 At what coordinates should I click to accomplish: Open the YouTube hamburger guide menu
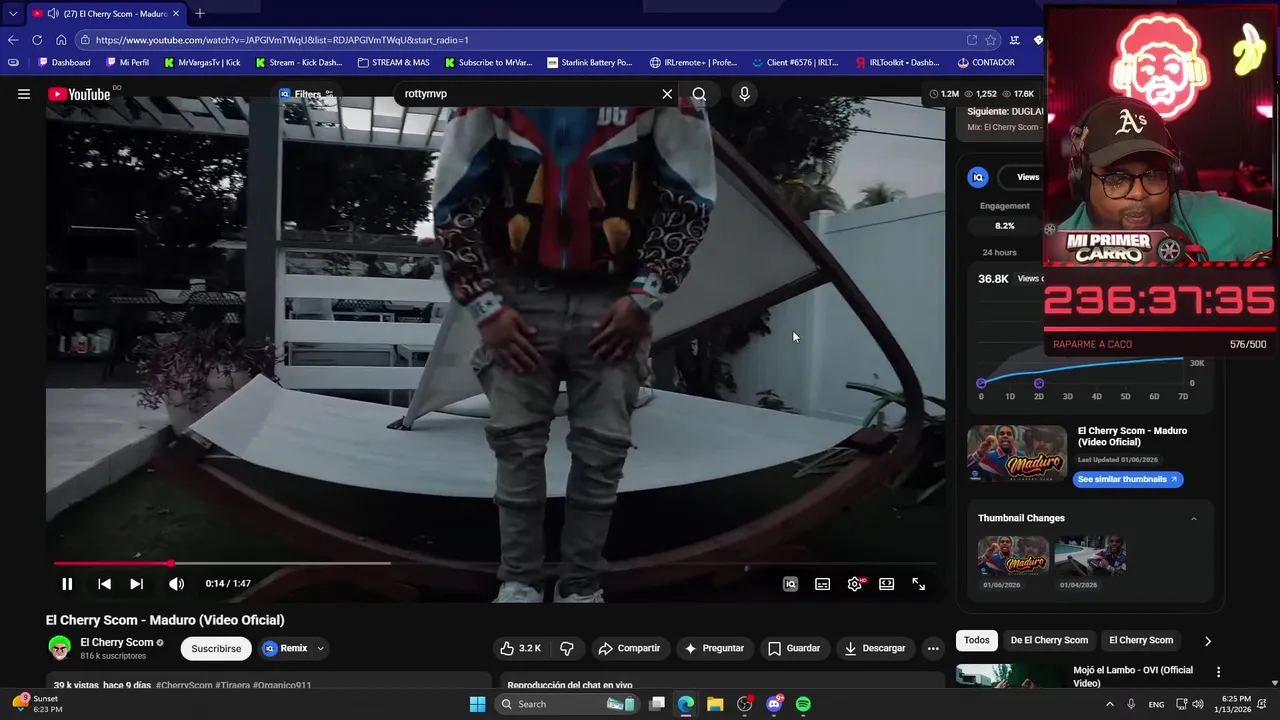pyautogui.click(x=24, y=94)
